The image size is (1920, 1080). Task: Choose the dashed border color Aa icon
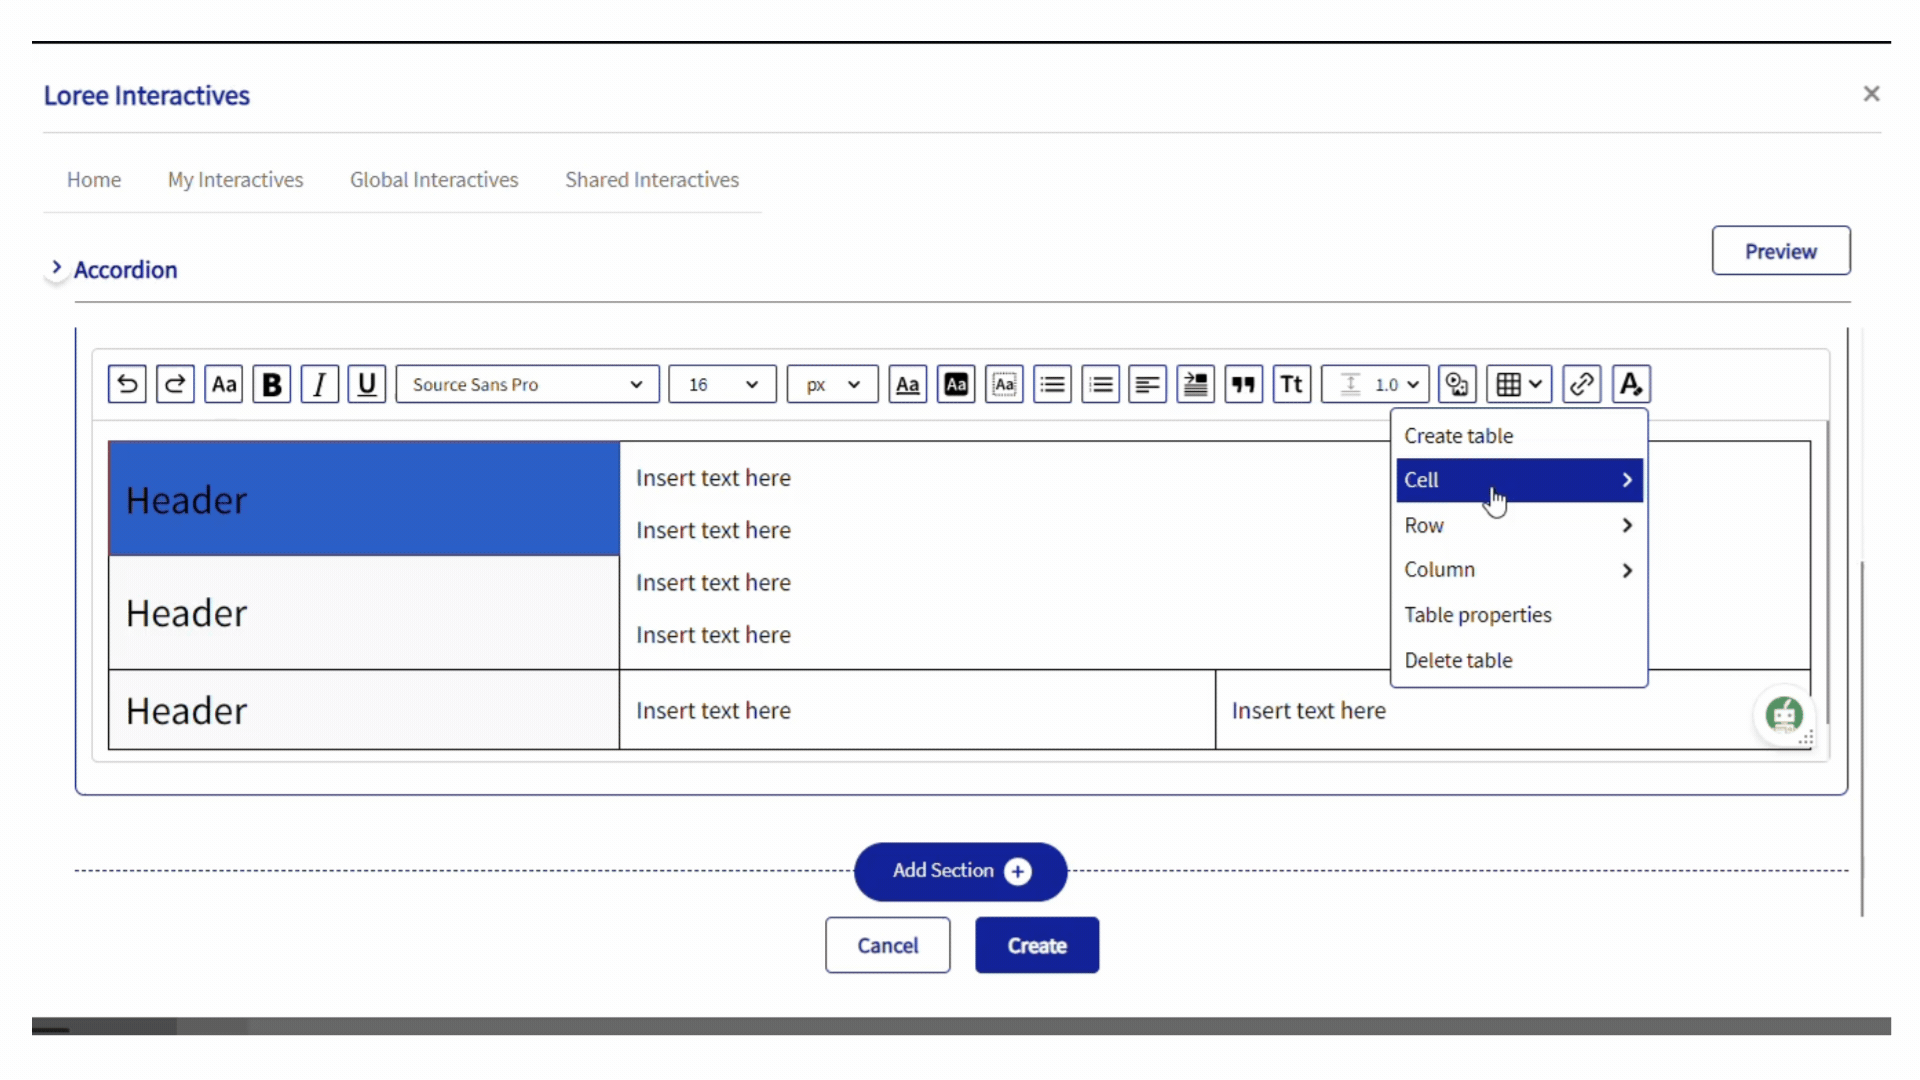1004,384
